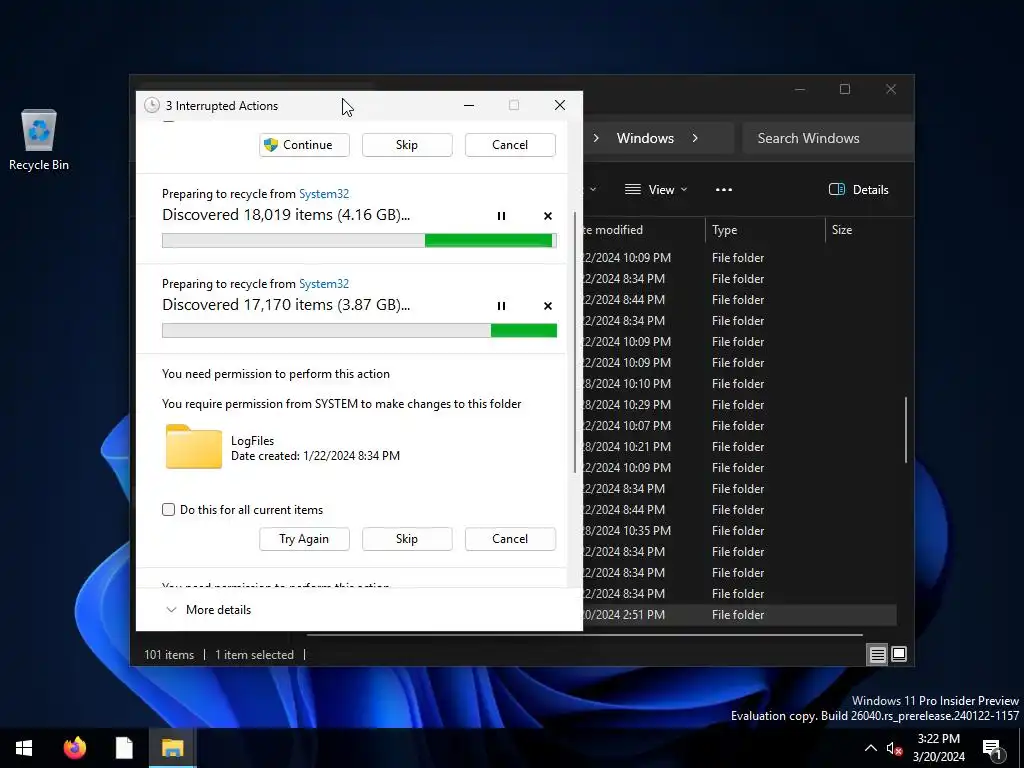Click the dialog's vertical scrollbar
Screen dimensions: 1024x768
(x=575, y=342)
